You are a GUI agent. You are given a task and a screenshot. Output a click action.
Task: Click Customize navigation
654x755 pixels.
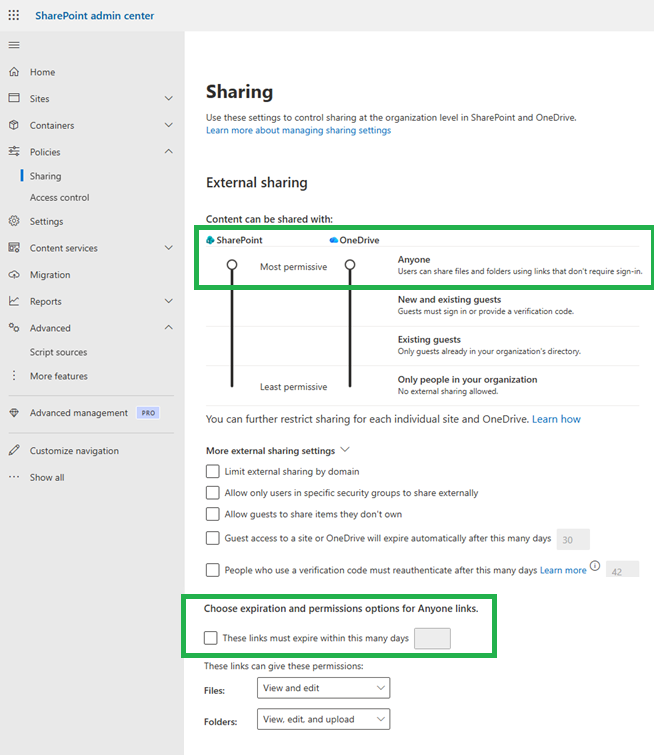pos(74,451)
